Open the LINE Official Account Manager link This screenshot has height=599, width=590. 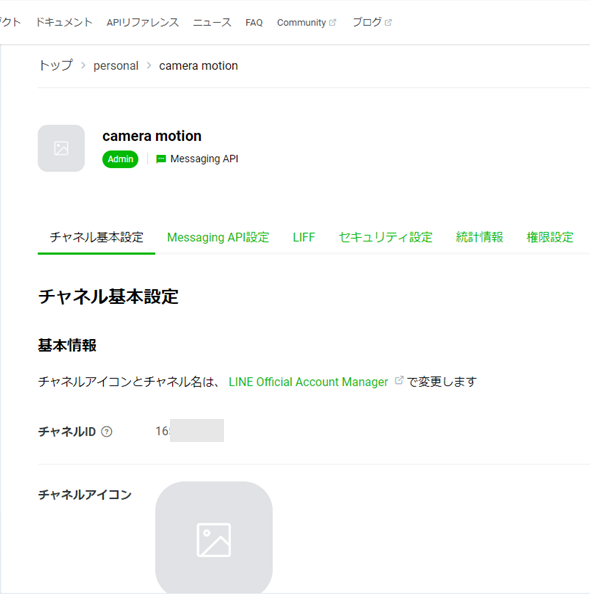tap(308, 382)
